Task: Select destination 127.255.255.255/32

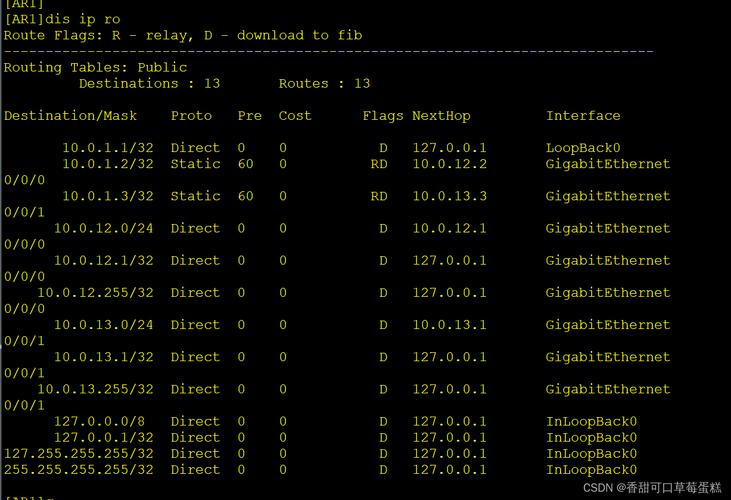Action: [x=78, y=453]
